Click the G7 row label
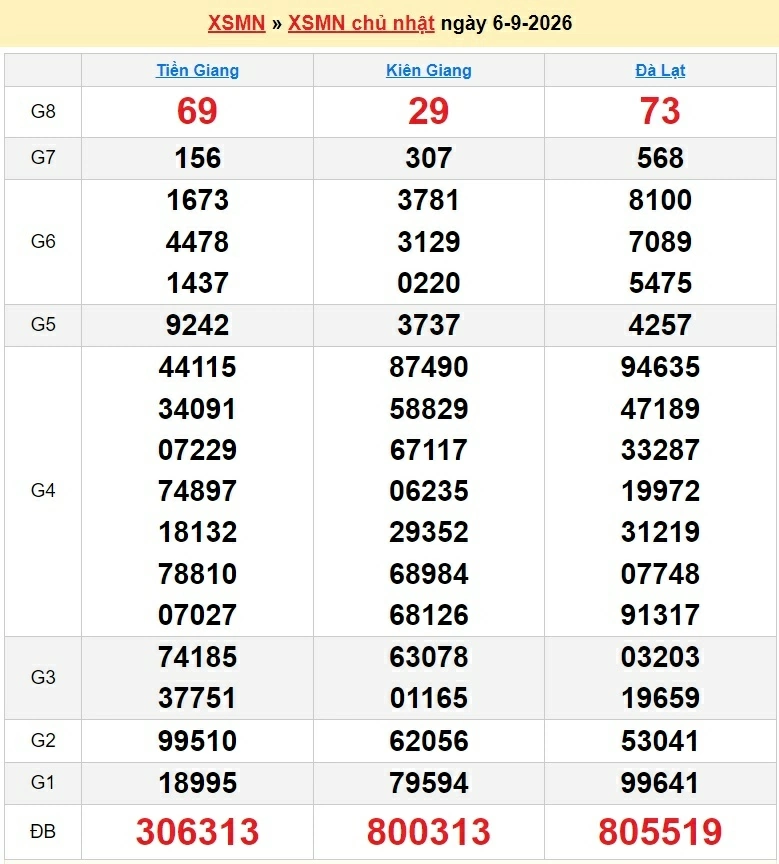779x864 pixels. 43,158
